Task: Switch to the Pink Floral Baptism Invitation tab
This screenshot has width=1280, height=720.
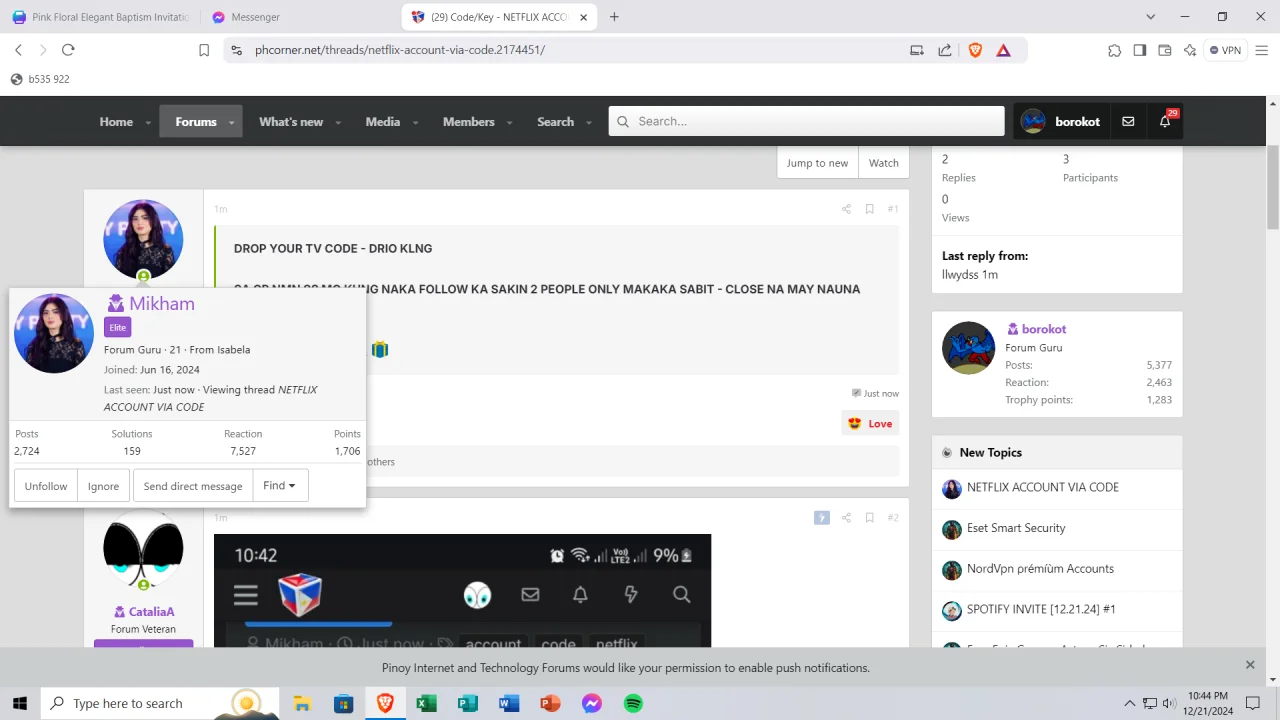Action: (x=100, y=17)
